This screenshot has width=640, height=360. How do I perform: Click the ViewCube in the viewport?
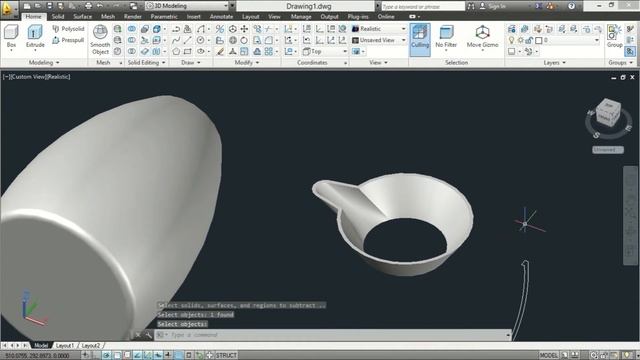point(608,113)
